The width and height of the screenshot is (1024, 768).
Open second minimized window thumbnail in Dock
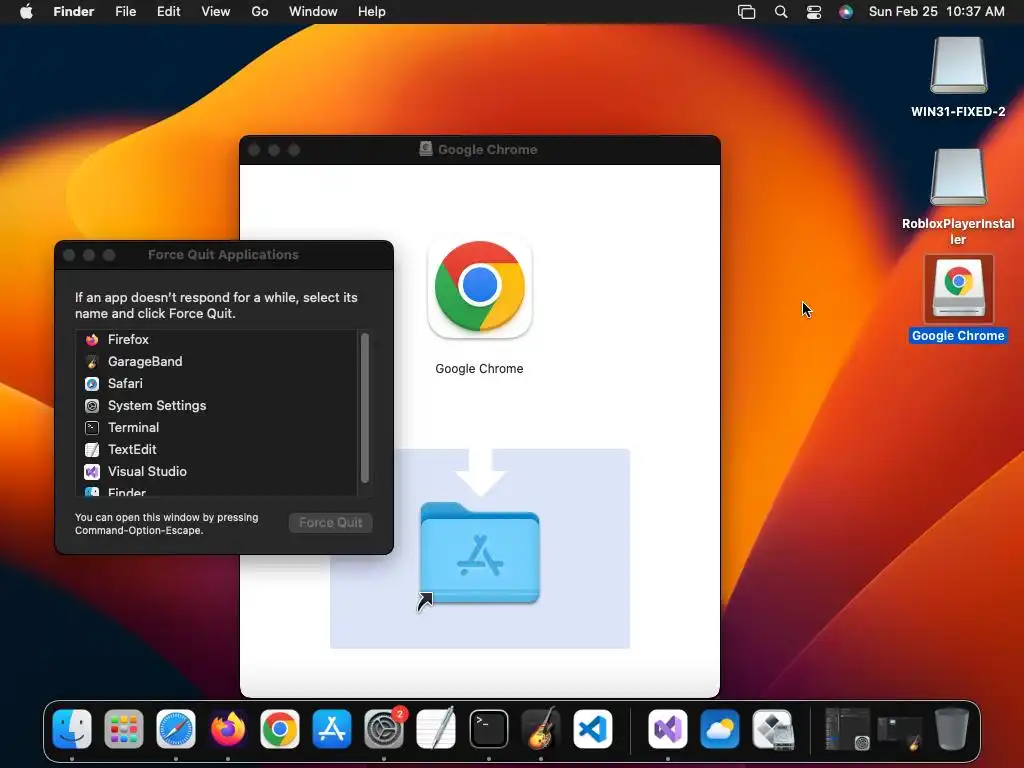(900, 731)
